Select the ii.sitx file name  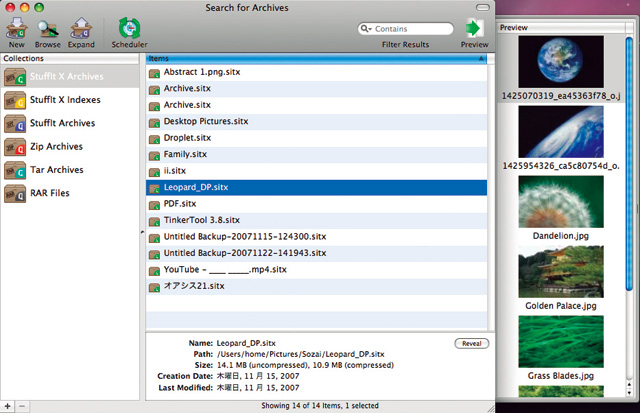pyautogui.click(x=175, y=171)
